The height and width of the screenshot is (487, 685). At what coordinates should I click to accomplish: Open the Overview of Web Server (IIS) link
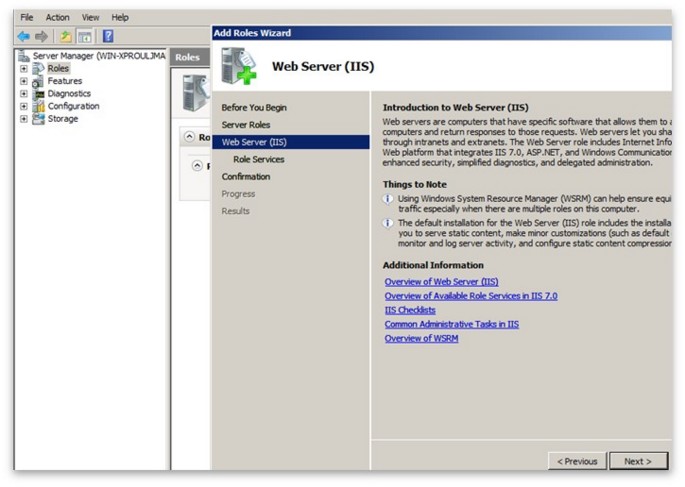click(441, 282)
